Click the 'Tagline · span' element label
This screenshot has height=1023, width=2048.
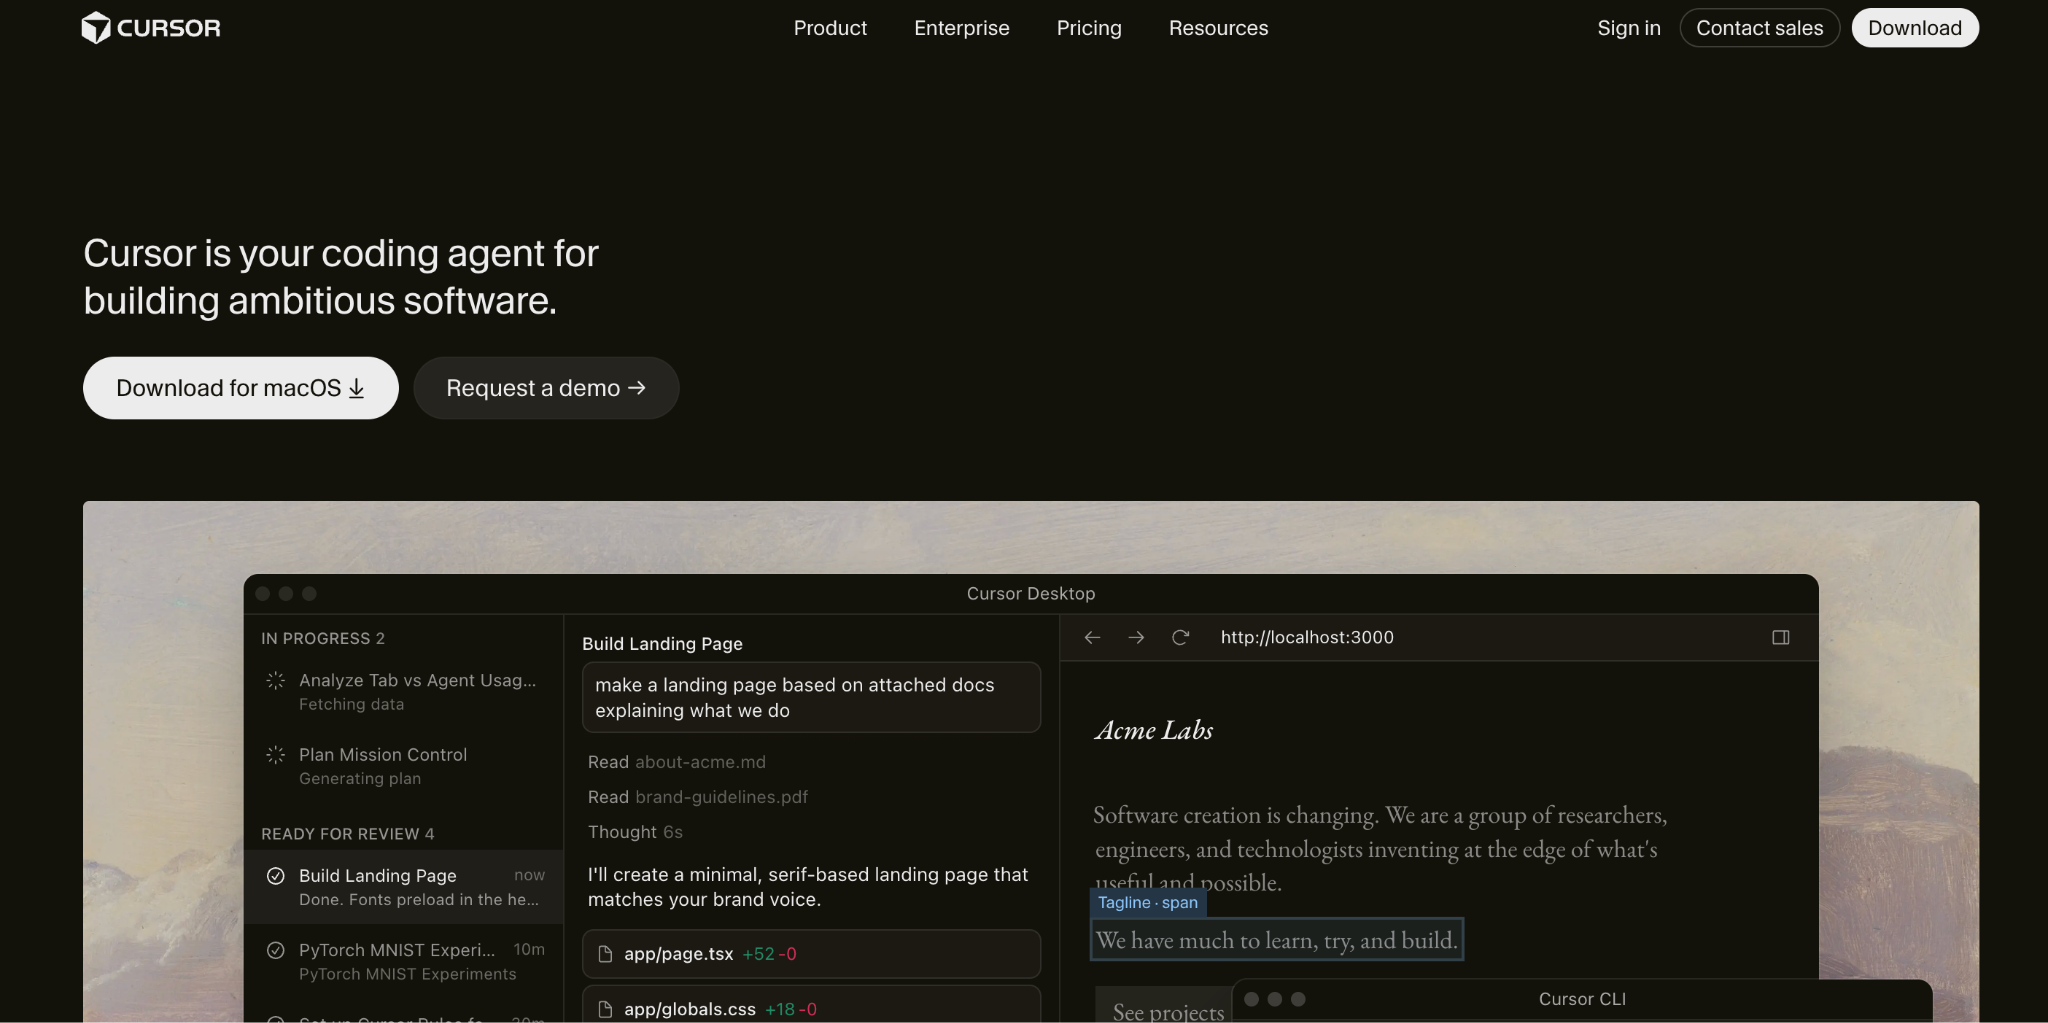[x=1148, y=903]
